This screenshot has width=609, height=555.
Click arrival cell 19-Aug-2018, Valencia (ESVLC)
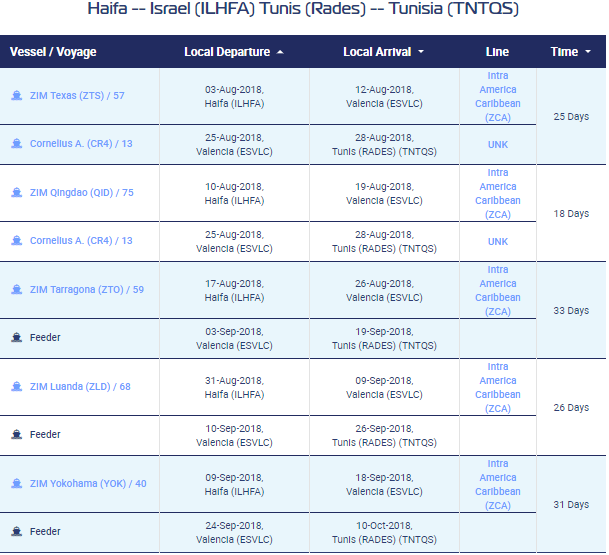pos(384,193)
